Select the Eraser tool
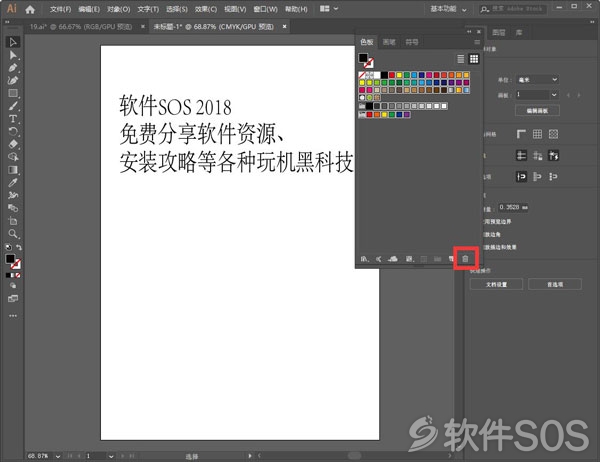Image resolution: width=600 pixels, height=462 pixels. [x=13, y=144]
